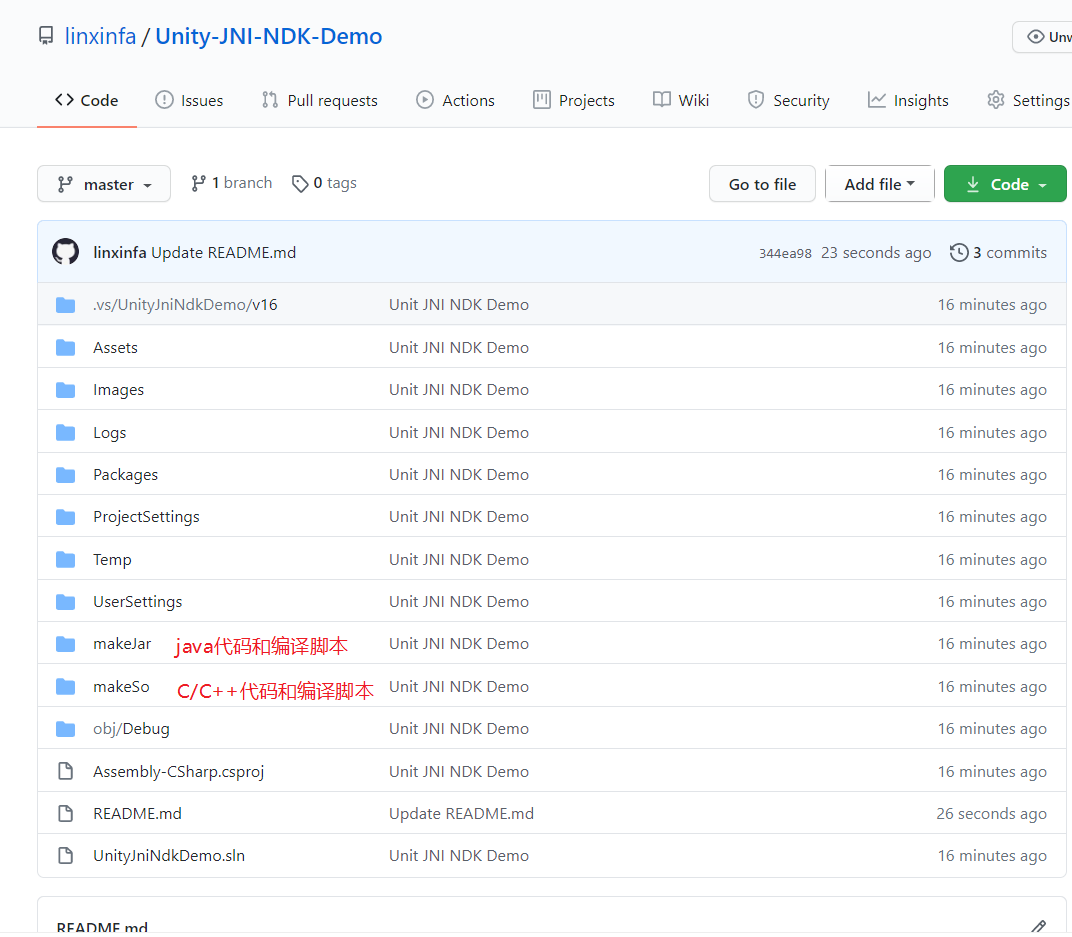Open the linxinfa owner profile link

tap(100, 36)
